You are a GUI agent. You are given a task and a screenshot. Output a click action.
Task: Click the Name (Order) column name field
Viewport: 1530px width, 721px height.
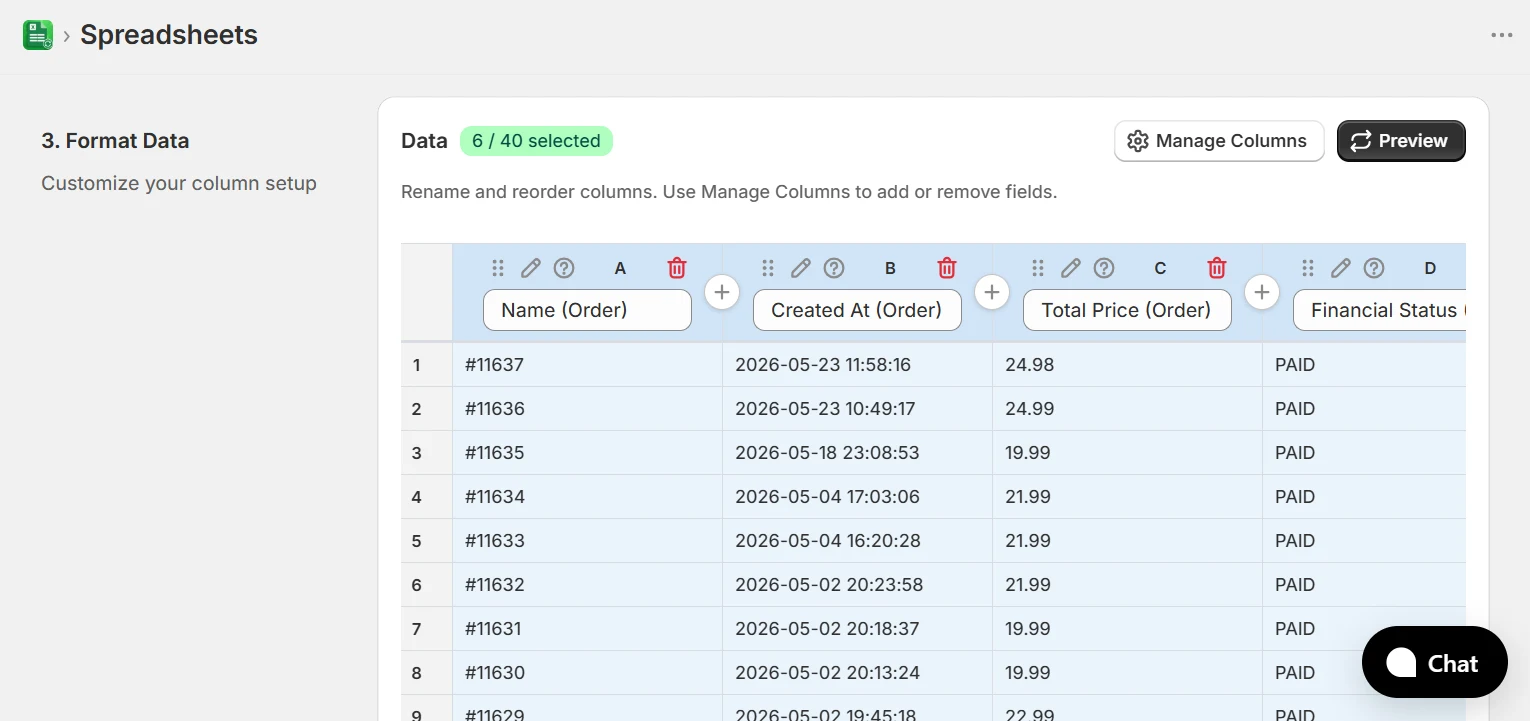[587, 310]
